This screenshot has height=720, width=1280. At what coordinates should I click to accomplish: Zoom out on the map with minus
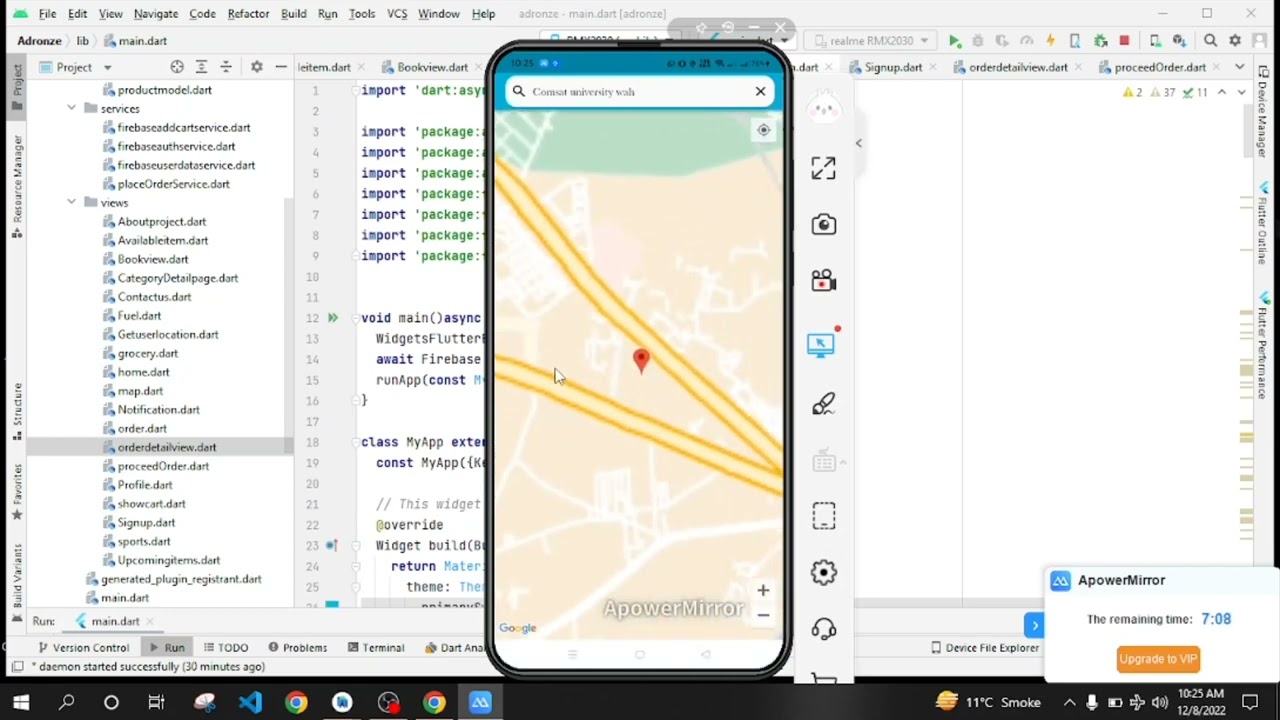[x=763, y=615]
